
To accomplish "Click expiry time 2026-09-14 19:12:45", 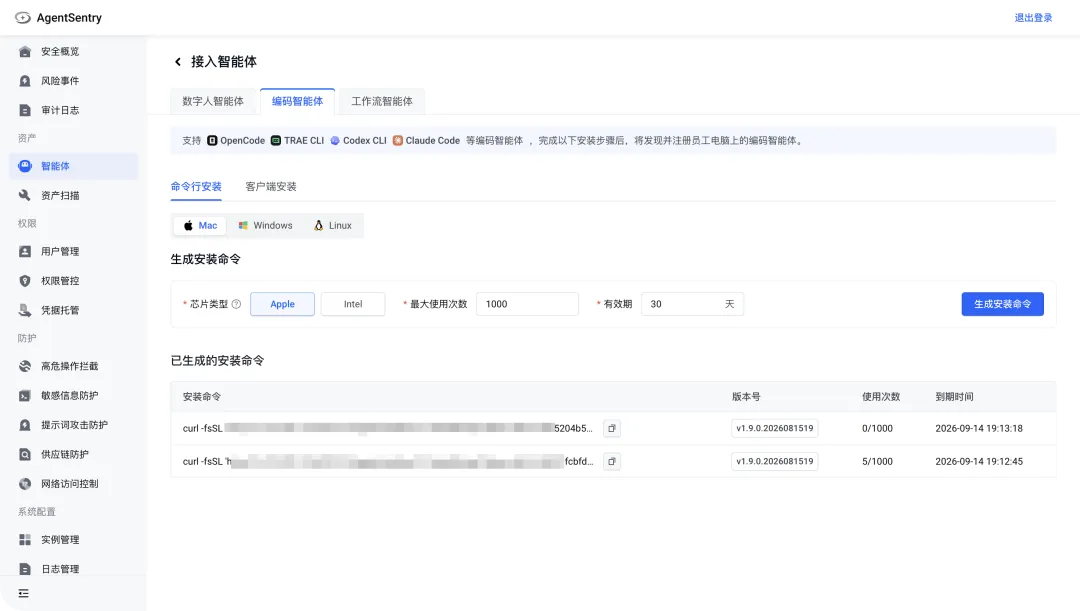I will click(979, 462).
